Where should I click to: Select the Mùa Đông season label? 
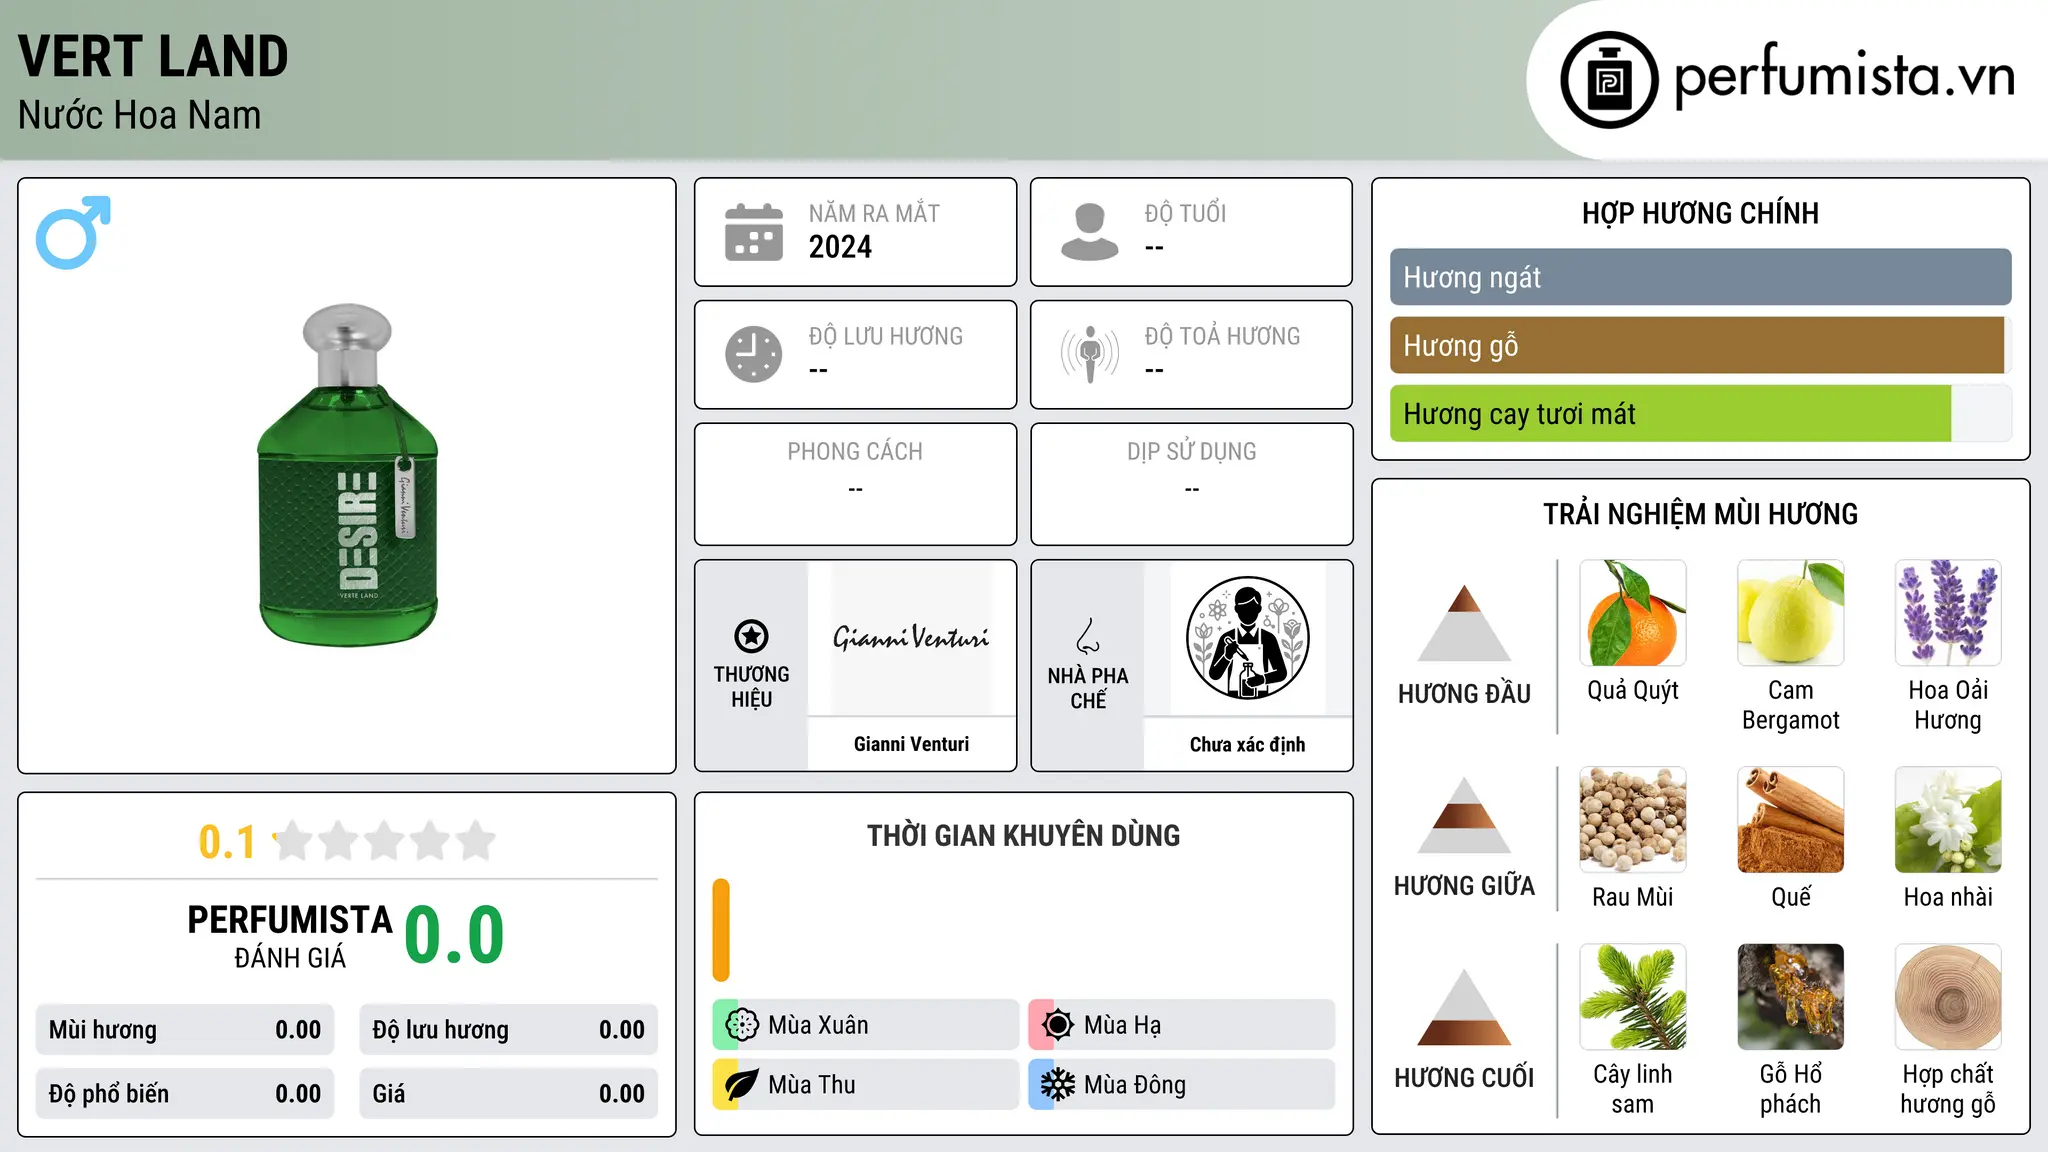1135,1085
